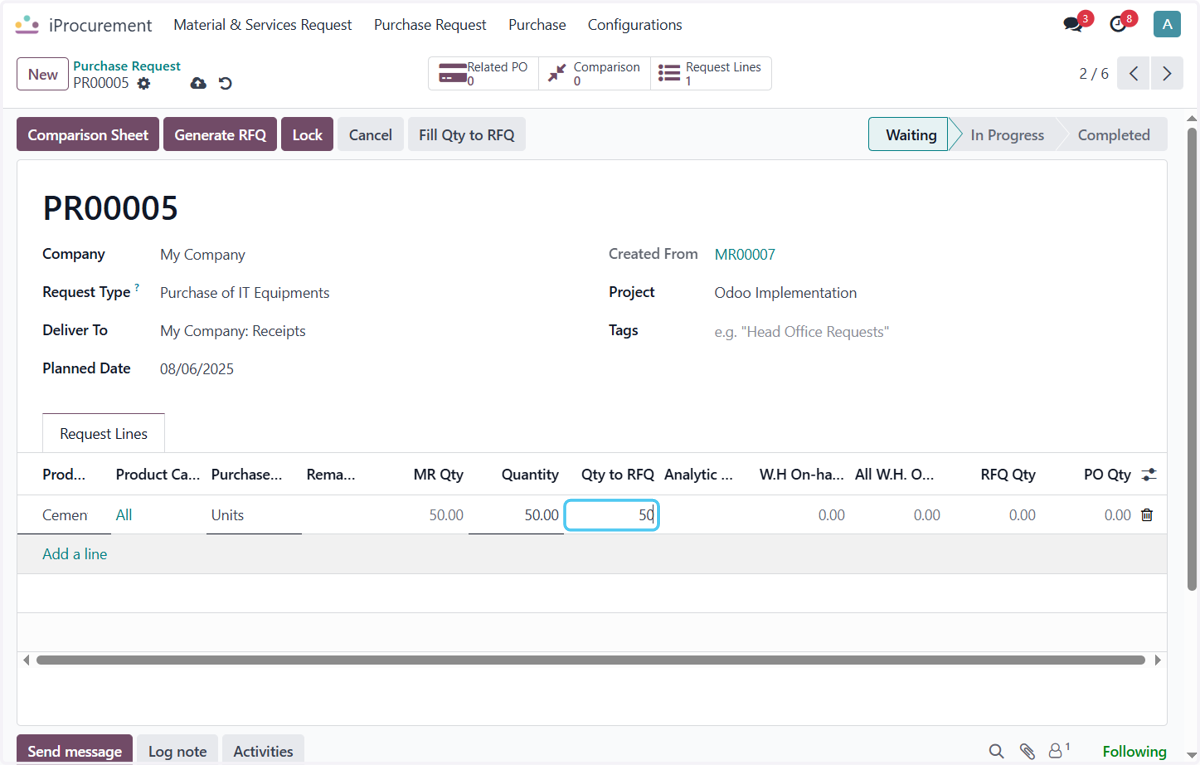Click the Purchase Request breadcrumb link

tap(127, 66)
